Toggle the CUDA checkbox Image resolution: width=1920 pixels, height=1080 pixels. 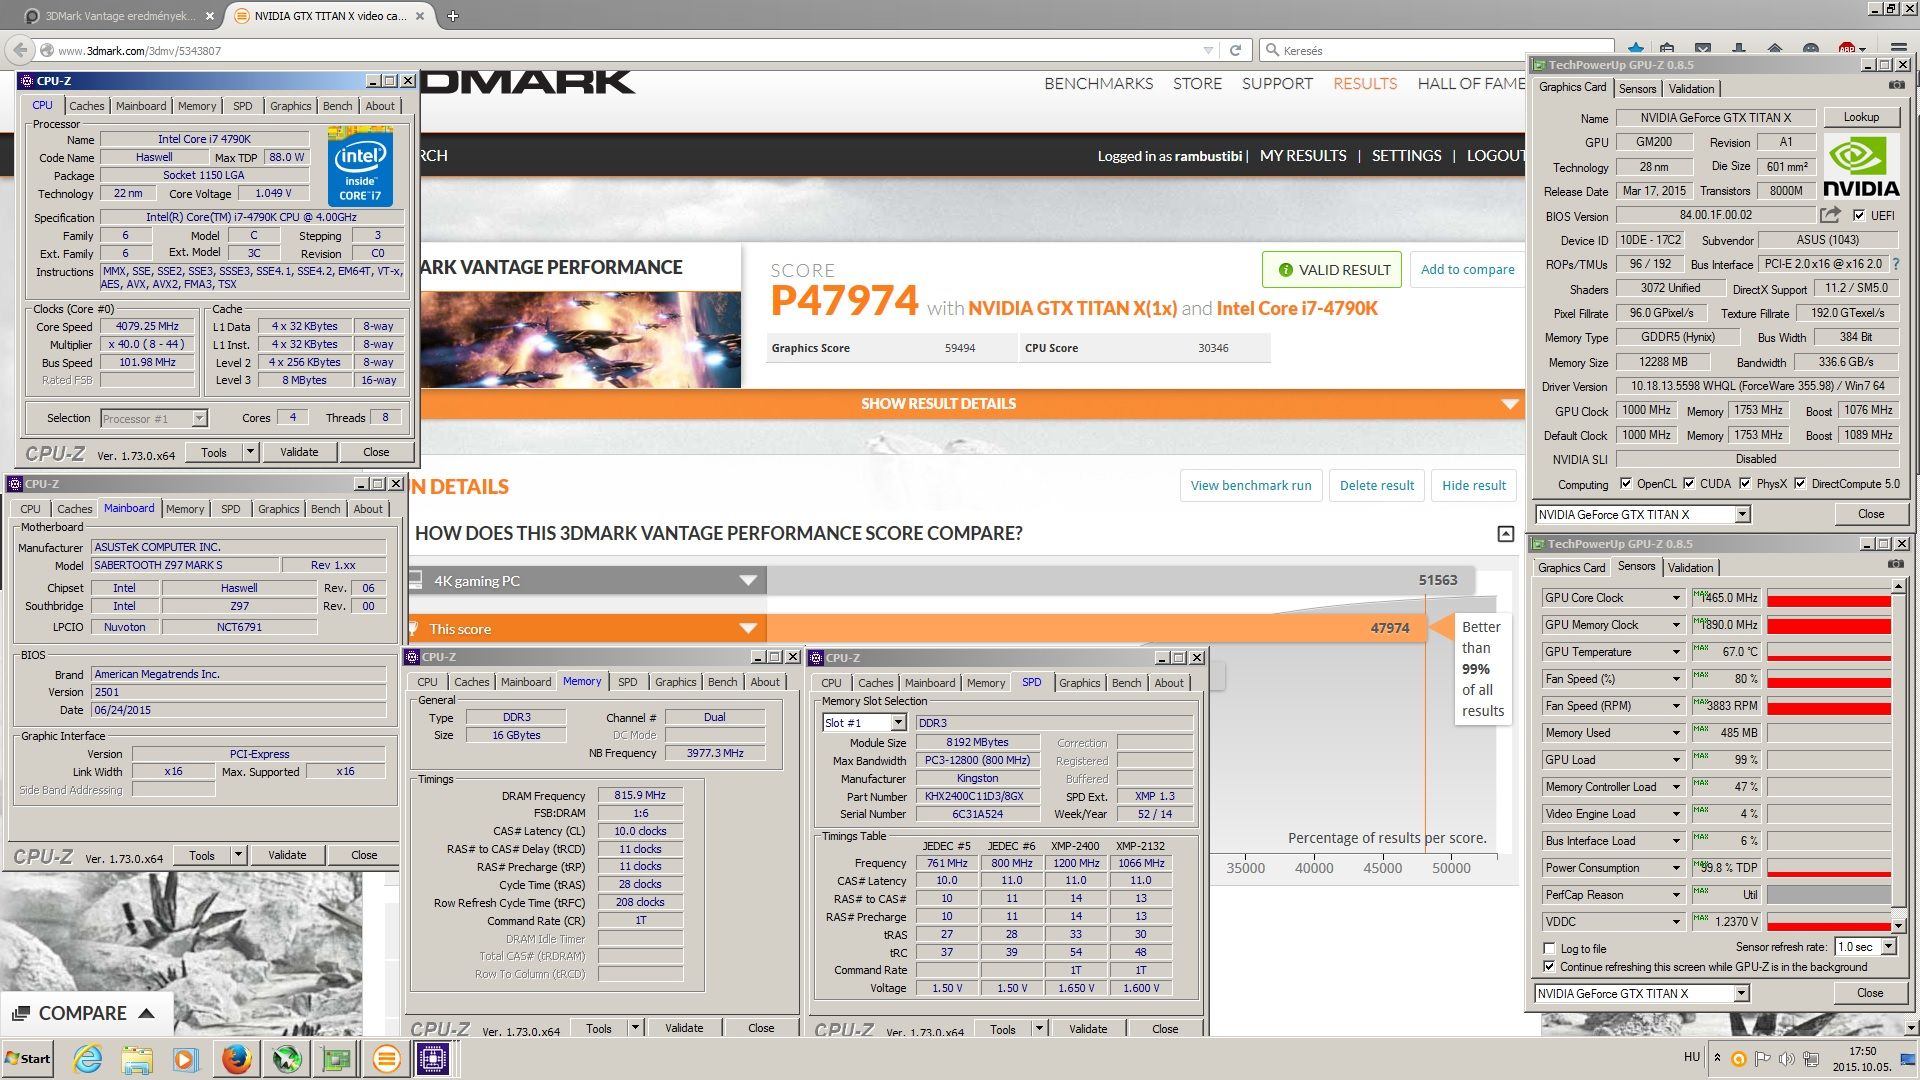(1689, 484)
